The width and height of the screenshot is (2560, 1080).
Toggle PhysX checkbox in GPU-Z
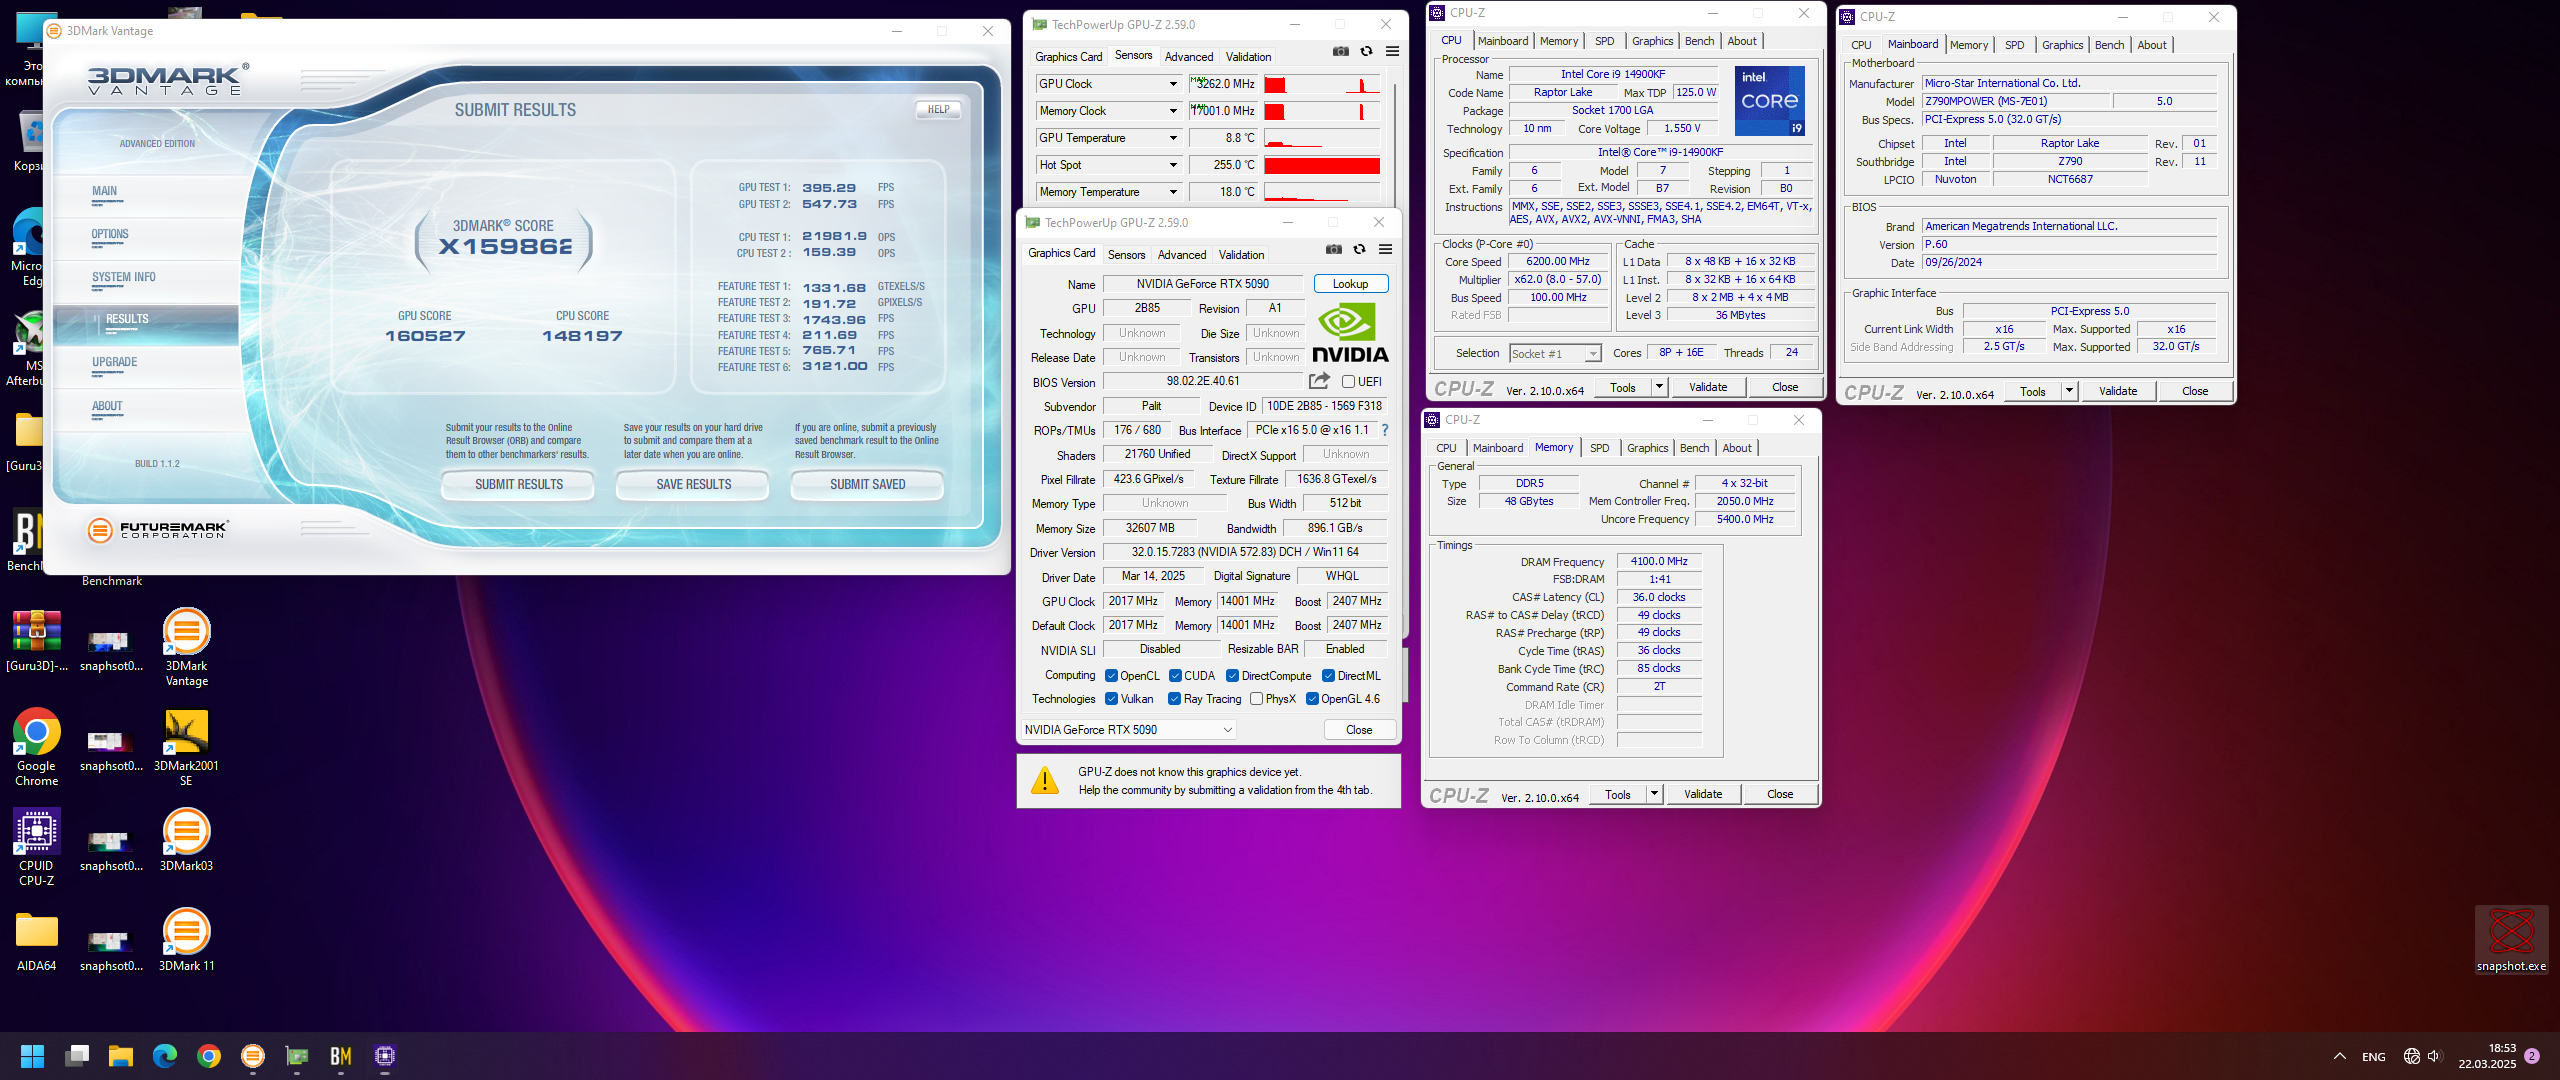pos(1256,699)
